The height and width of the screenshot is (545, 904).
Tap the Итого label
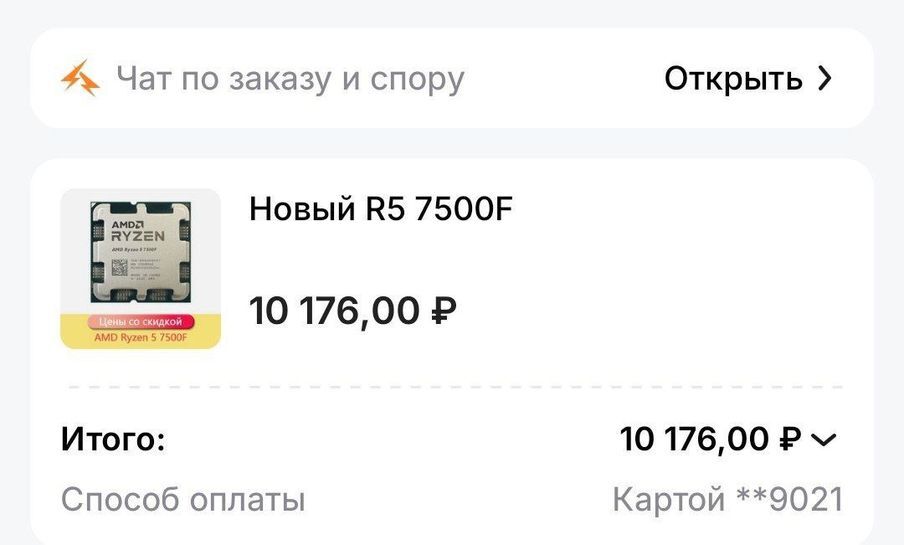pos(113,439)
